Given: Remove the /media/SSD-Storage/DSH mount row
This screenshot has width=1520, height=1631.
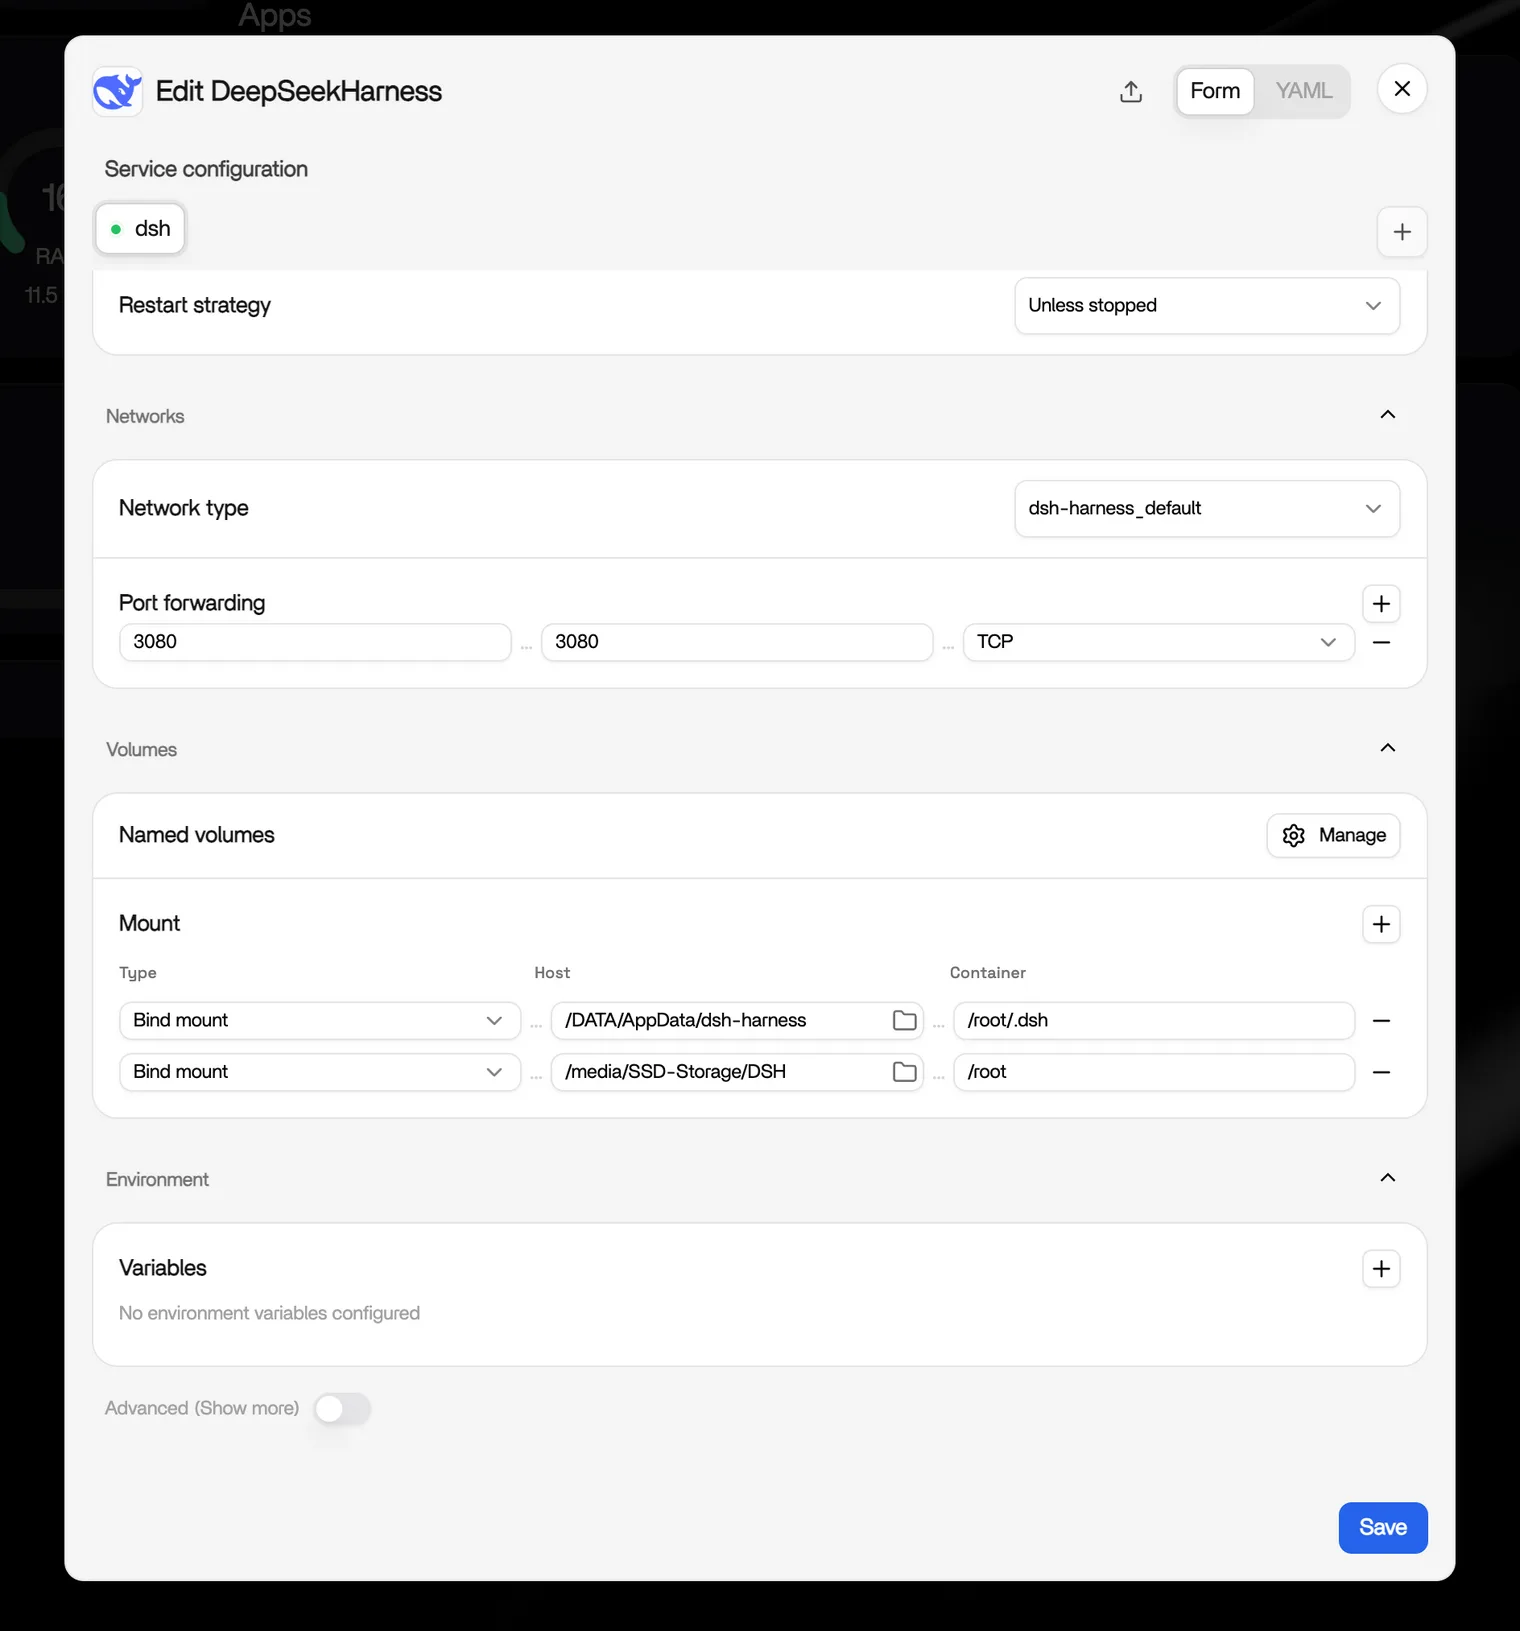Looking at the screenshot, I should click(x=1381, y=1072).
